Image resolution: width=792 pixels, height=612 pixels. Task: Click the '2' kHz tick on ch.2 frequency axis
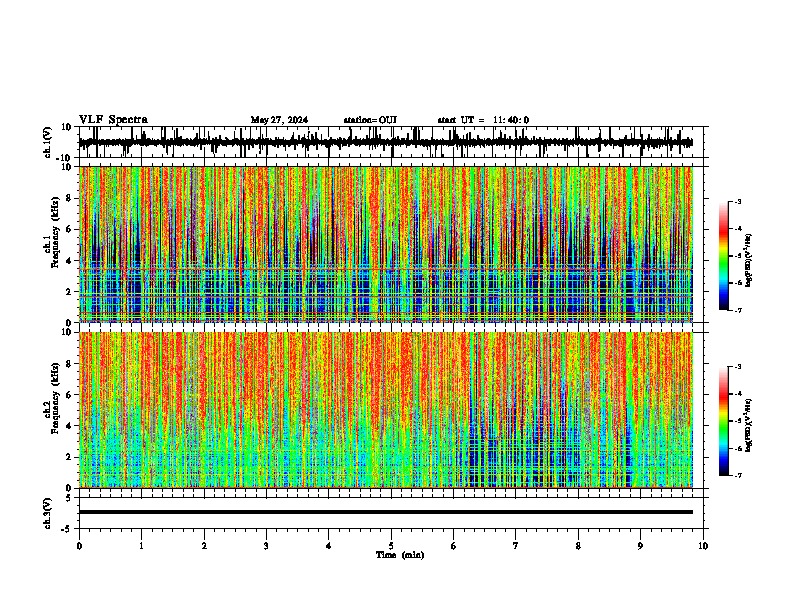coord(69,457)
